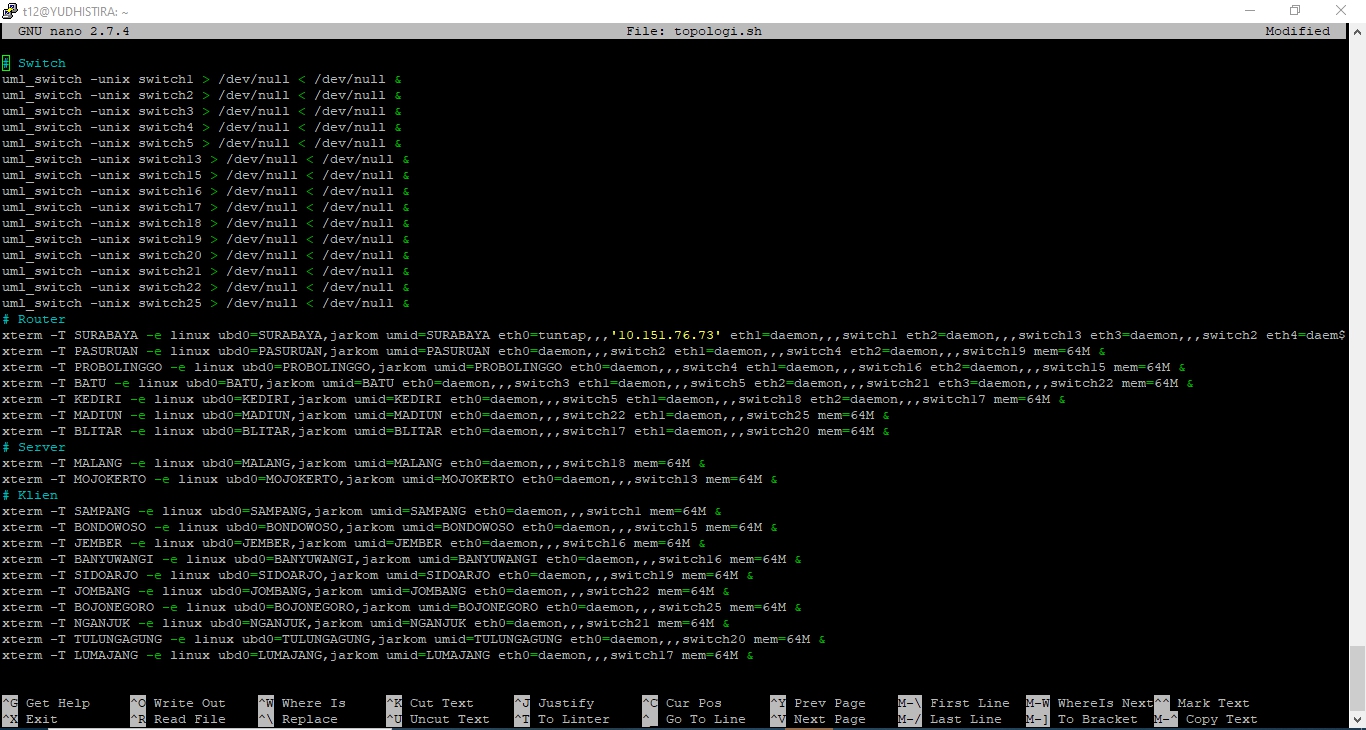
Task: Click the '# Switch' comment line
Action: click(34, 63)
